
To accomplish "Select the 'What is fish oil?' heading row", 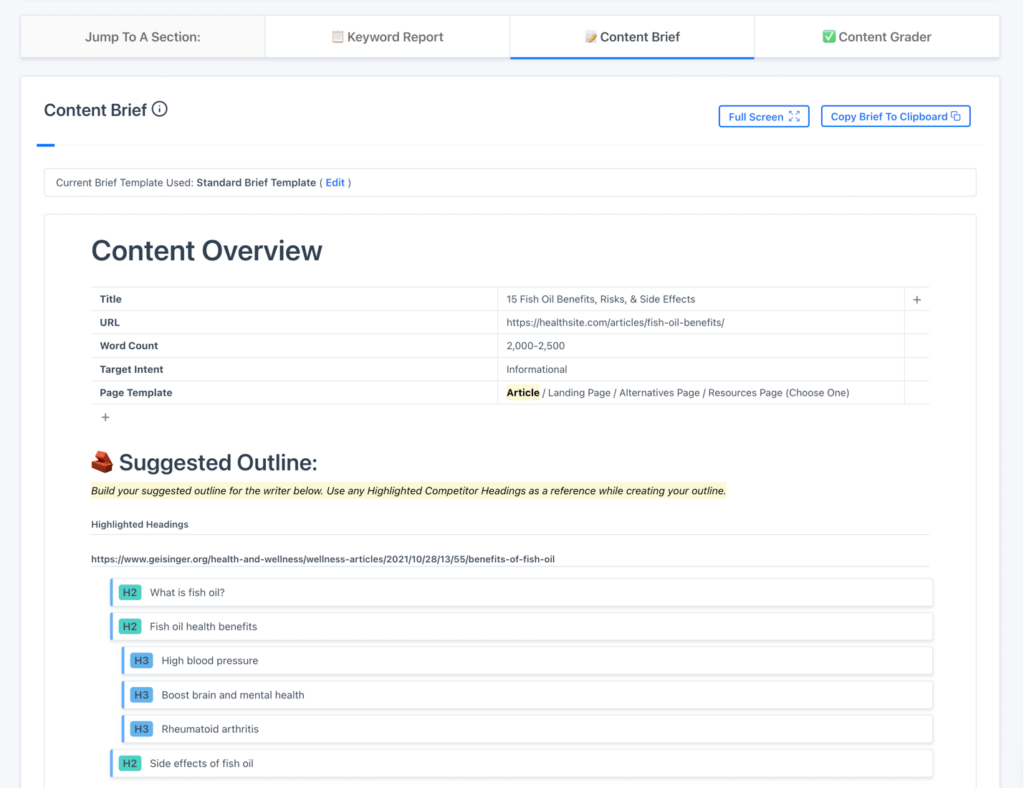I will point(522,592).
